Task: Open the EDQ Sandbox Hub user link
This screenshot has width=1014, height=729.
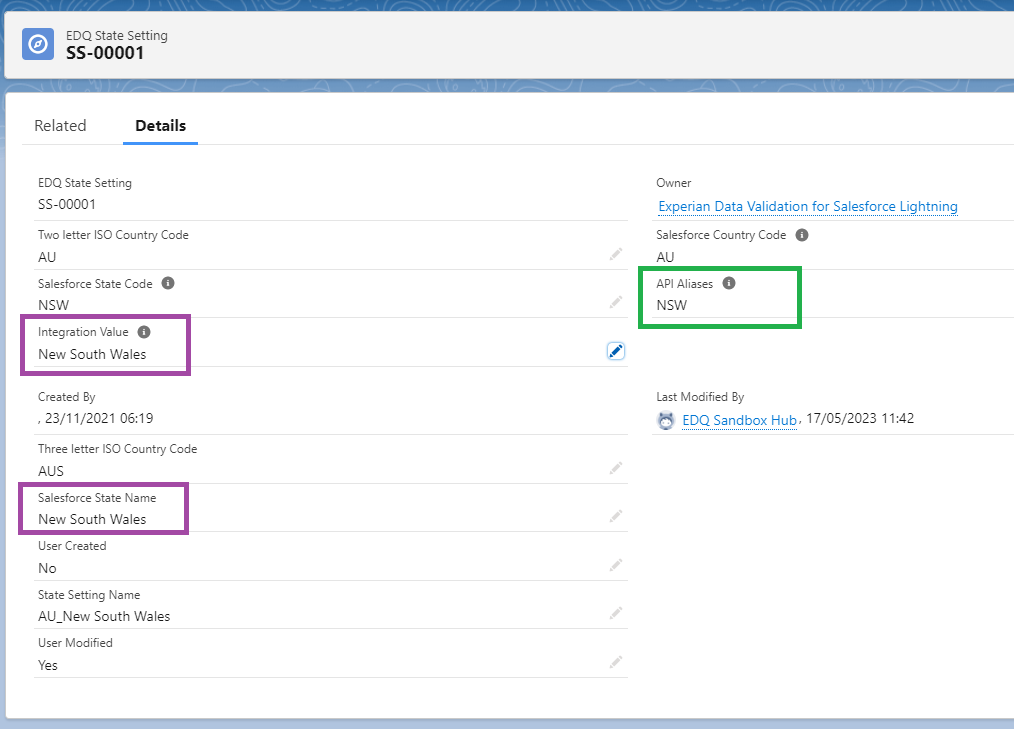Action: (739, 420)
